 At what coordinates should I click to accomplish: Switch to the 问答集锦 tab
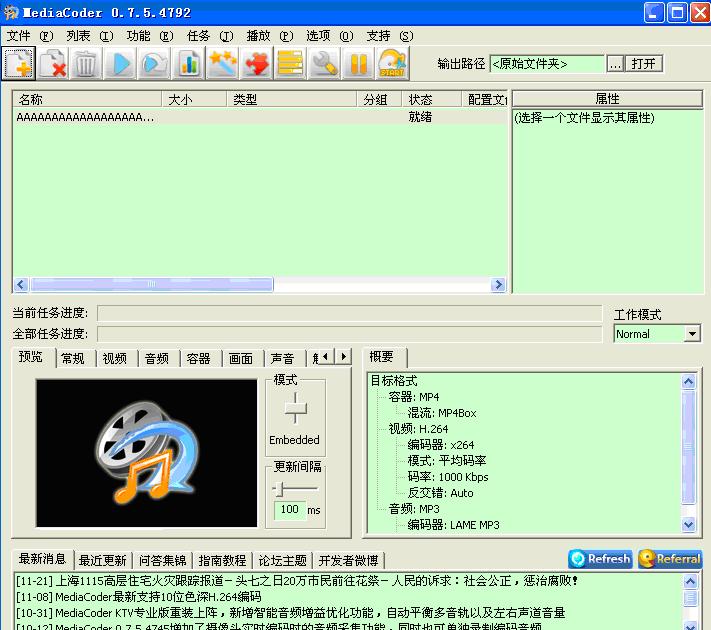click(162, 561)
